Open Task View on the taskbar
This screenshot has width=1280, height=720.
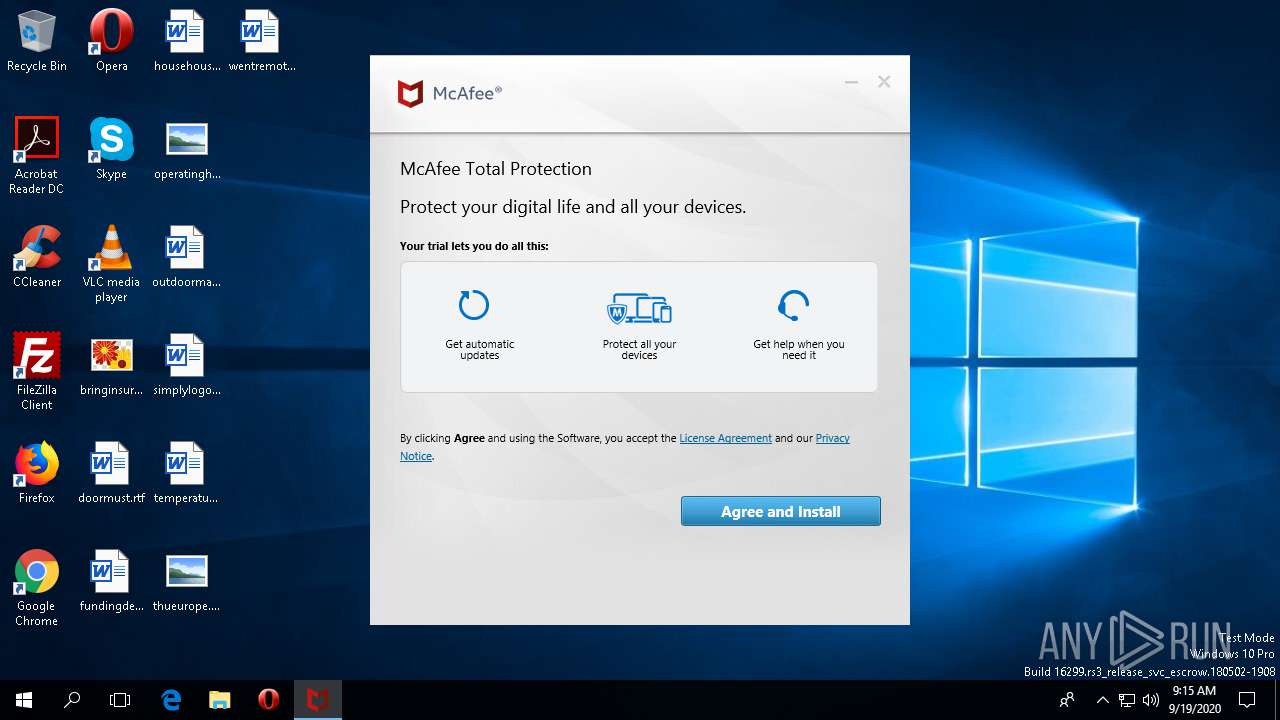120,700
